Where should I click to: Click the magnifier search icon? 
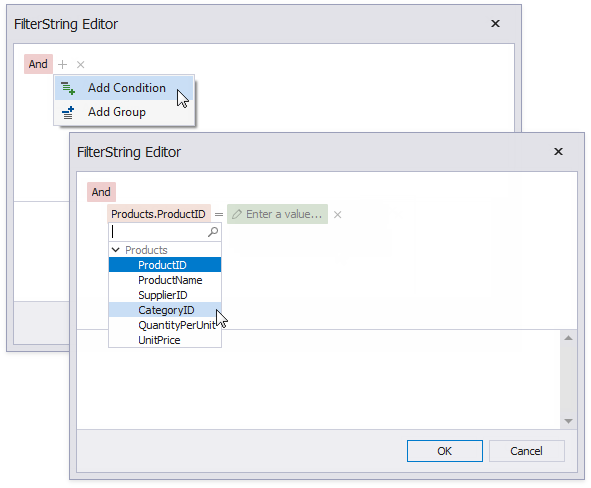213,232
